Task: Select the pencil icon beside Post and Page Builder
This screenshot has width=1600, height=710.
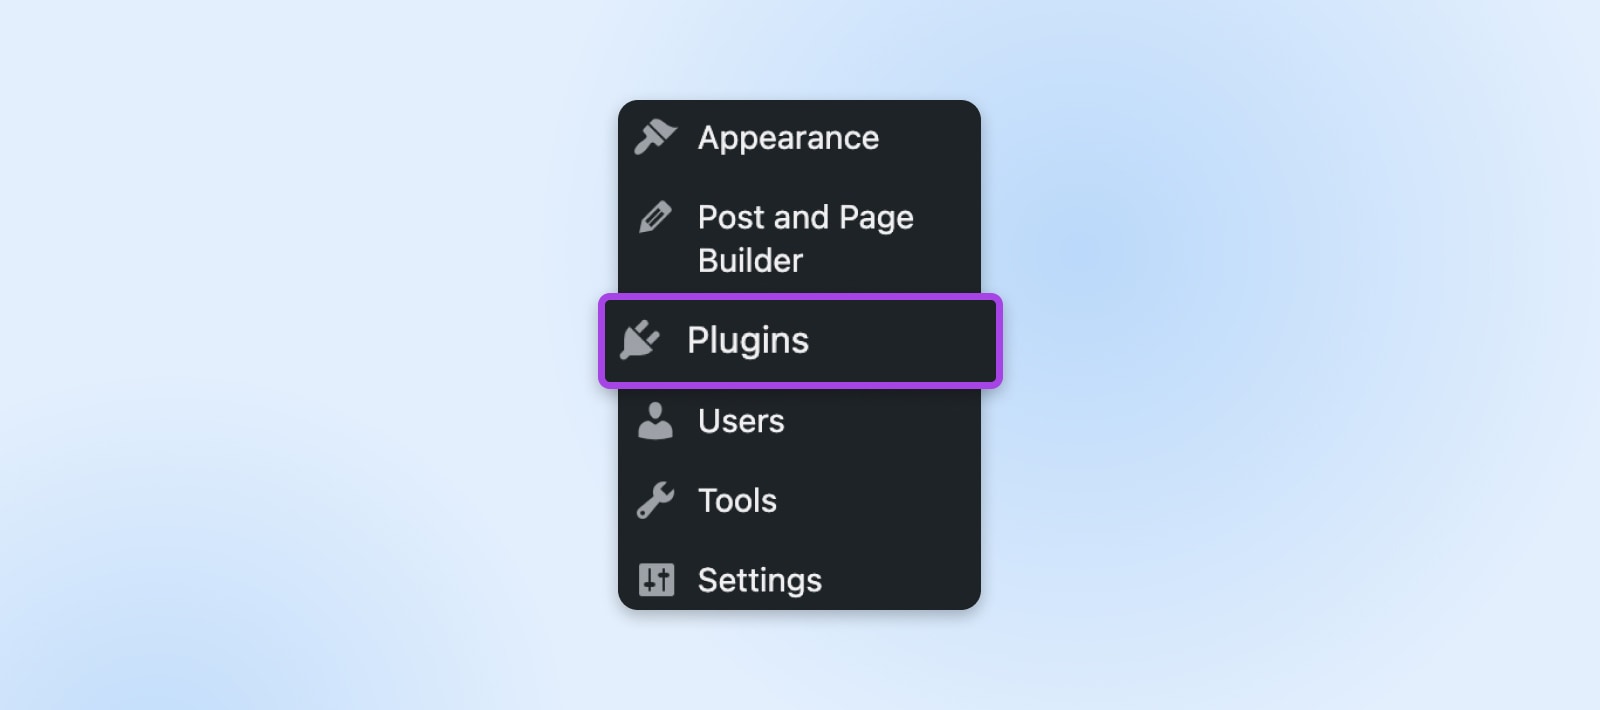Action: [657, 214]
